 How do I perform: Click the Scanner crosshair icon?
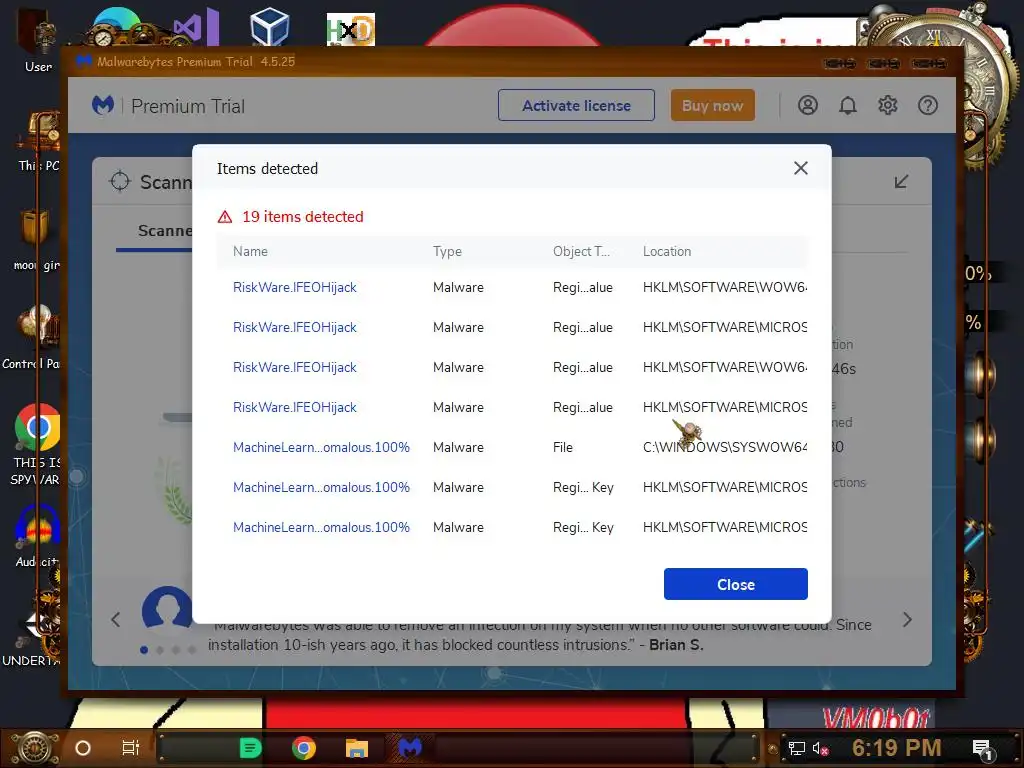120,181
